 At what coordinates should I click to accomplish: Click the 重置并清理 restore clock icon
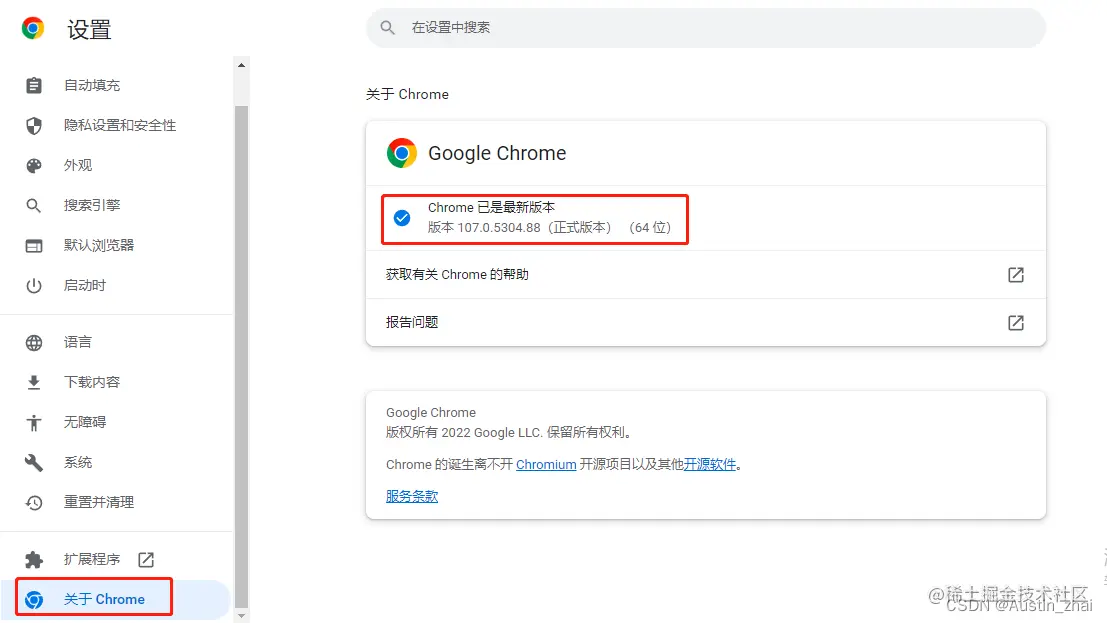(34, 503)
